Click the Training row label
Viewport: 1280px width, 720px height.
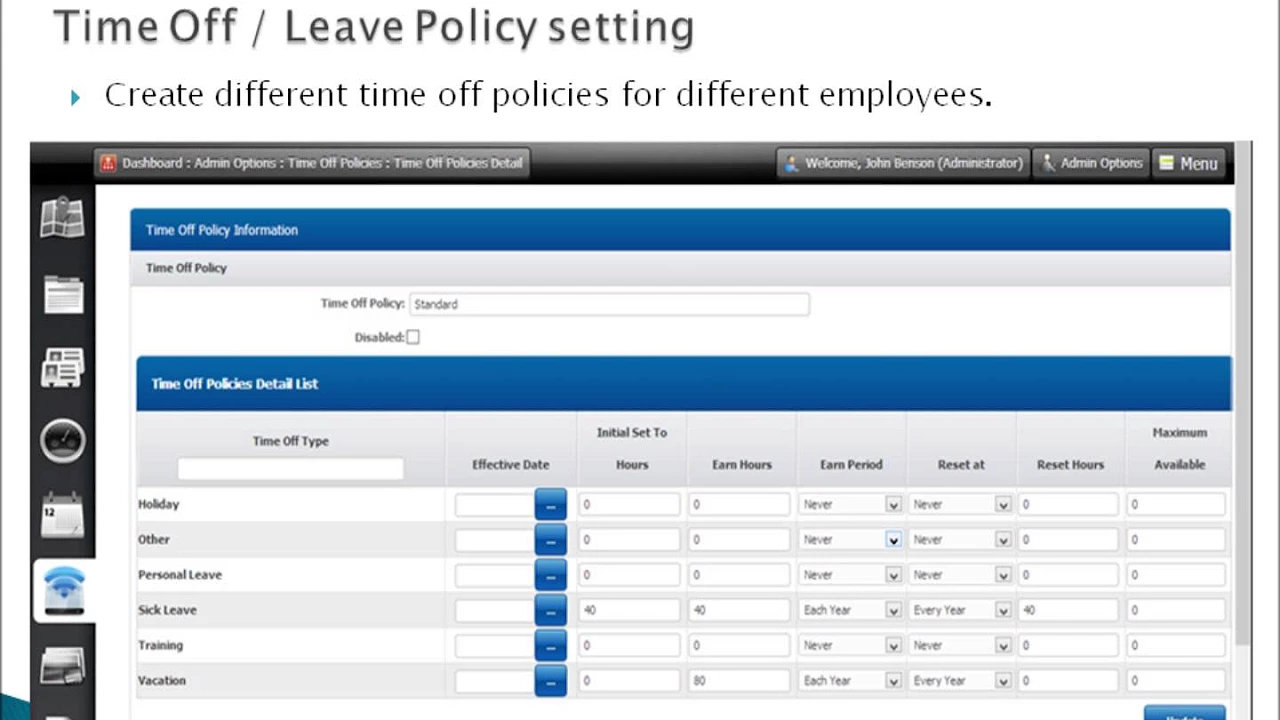(160, 645)
